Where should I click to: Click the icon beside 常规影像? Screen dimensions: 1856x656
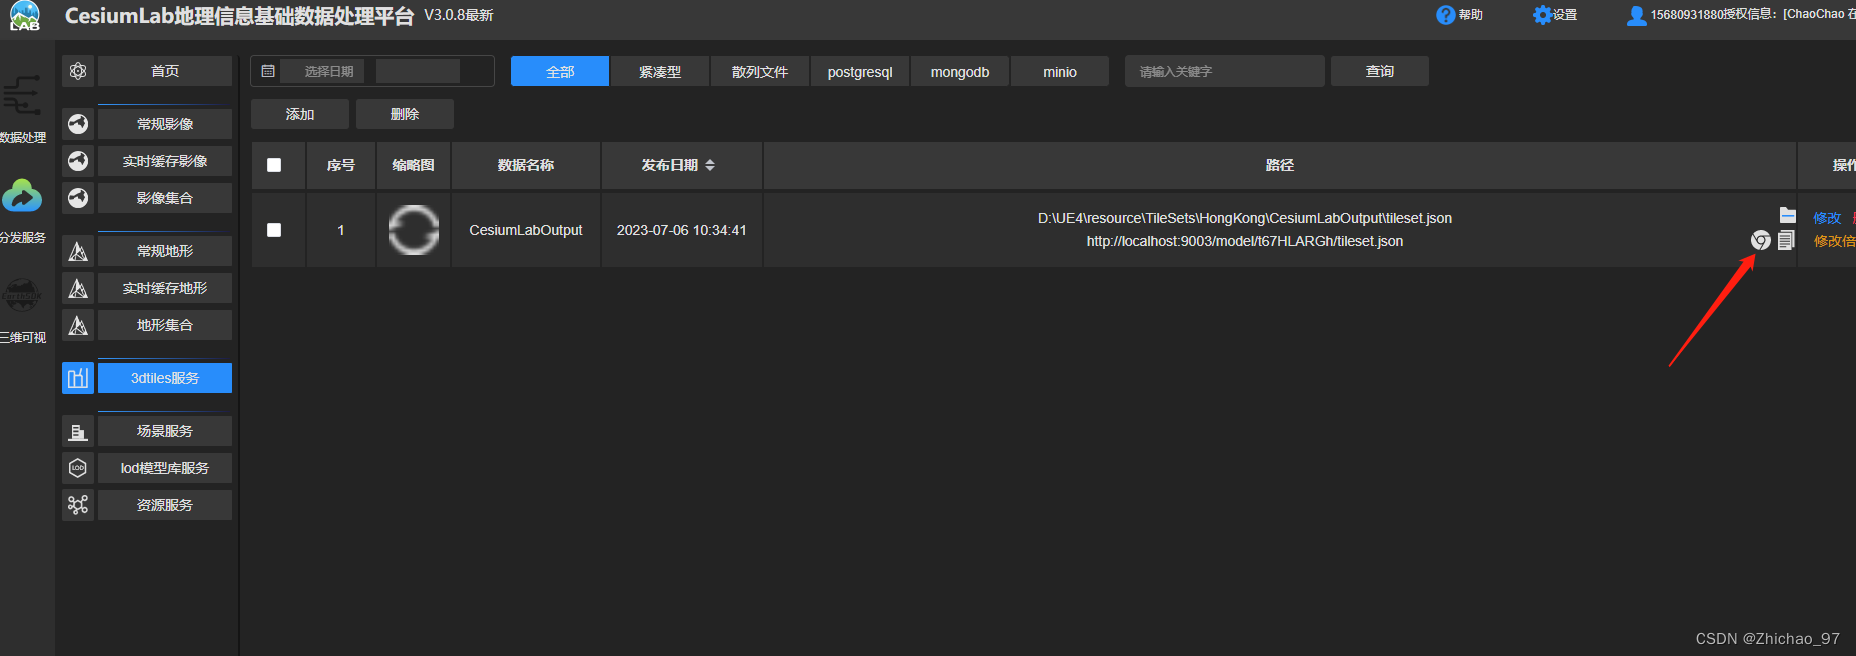point(78,124)
